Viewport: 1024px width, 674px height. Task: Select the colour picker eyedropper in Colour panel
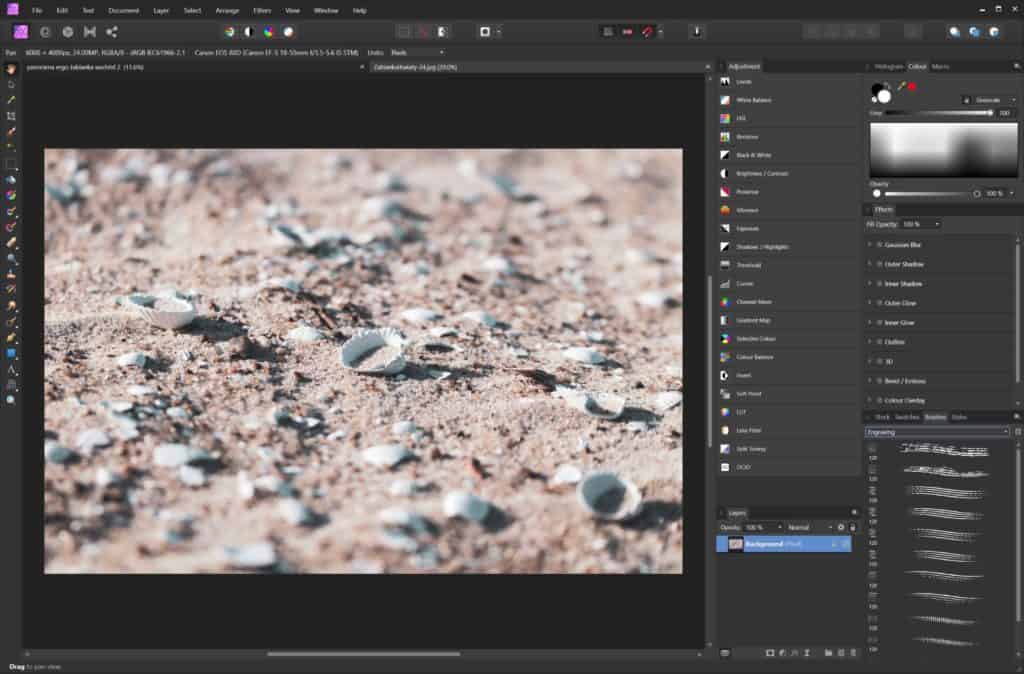click(x=902, y=86)
